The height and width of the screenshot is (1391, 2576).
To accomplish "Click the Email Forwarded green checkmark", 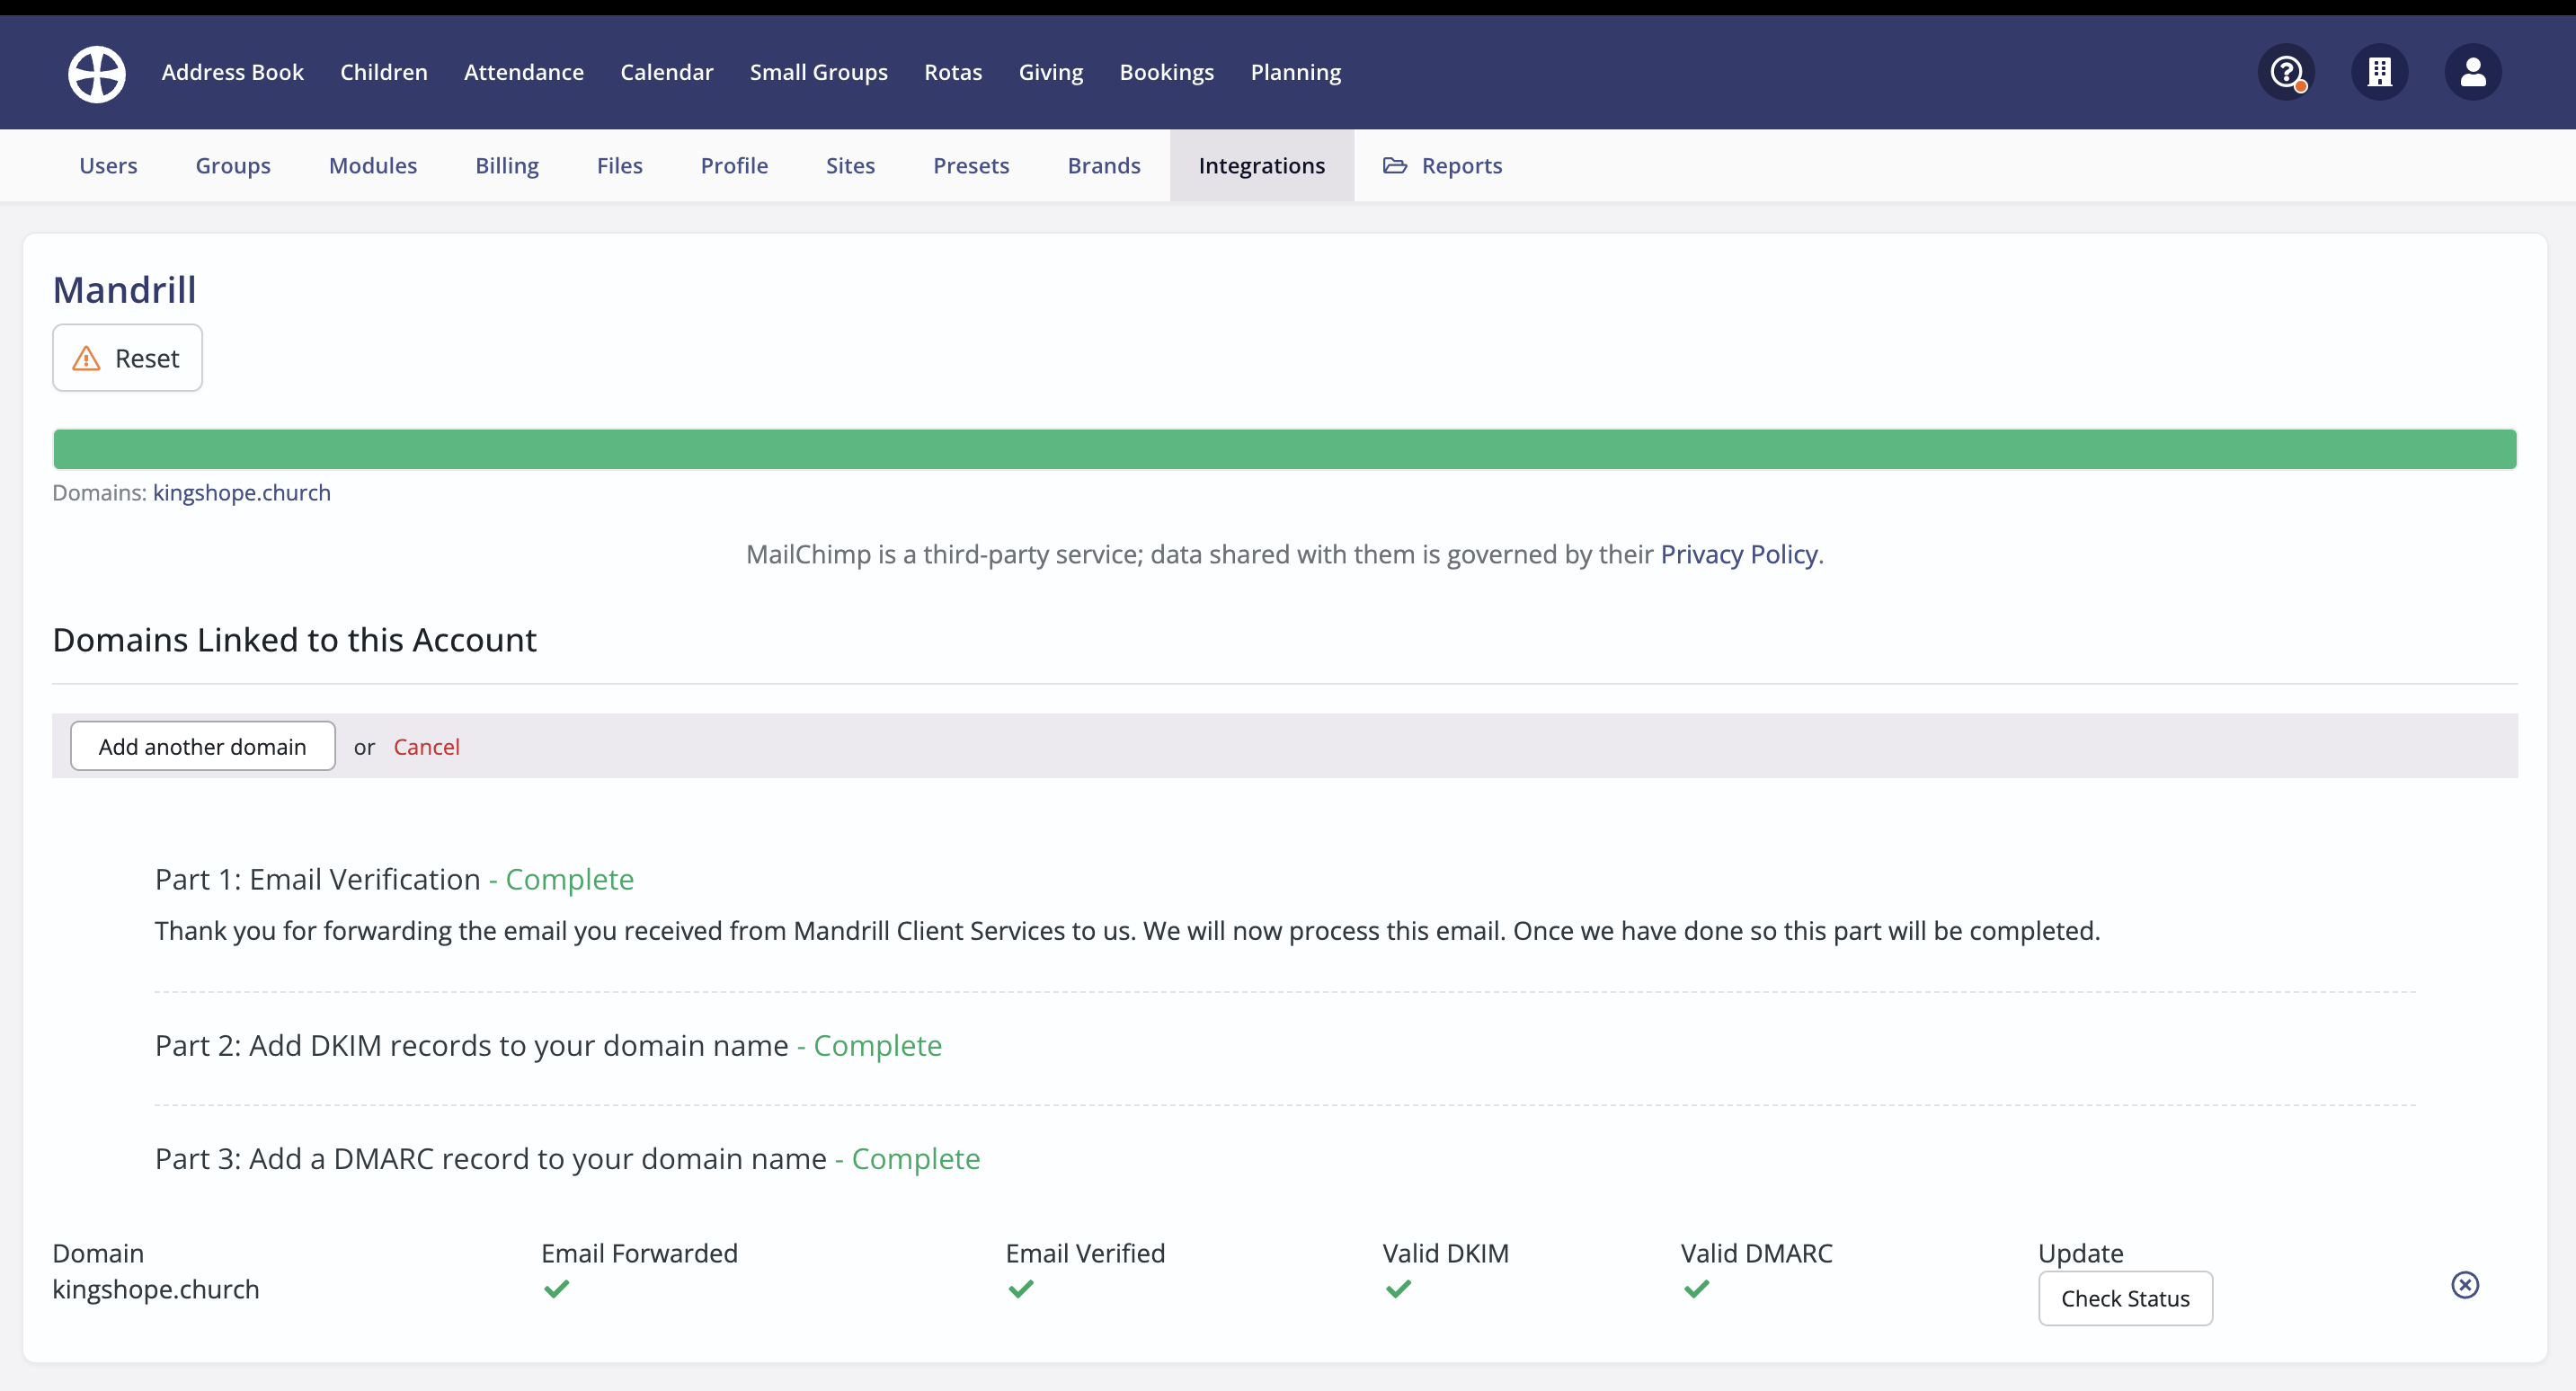I will (556, 1289).
